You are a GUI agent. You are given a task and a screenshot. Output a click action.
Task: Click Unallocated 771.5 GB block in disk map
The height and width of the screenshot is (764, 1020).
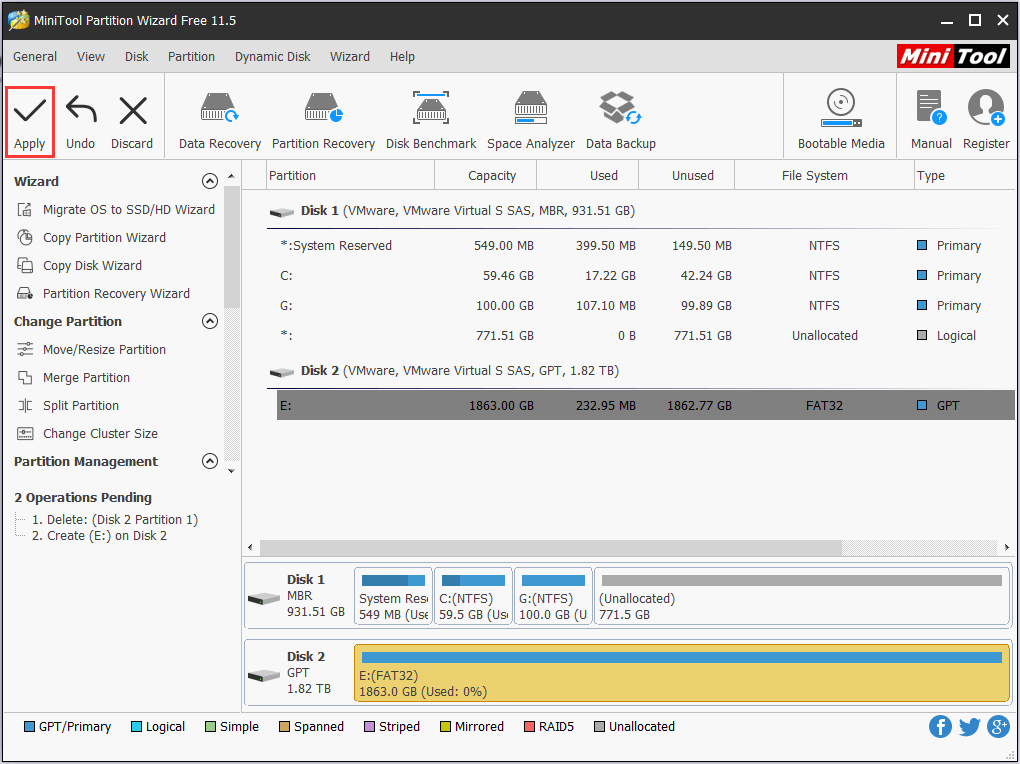[x=801, y=596]
